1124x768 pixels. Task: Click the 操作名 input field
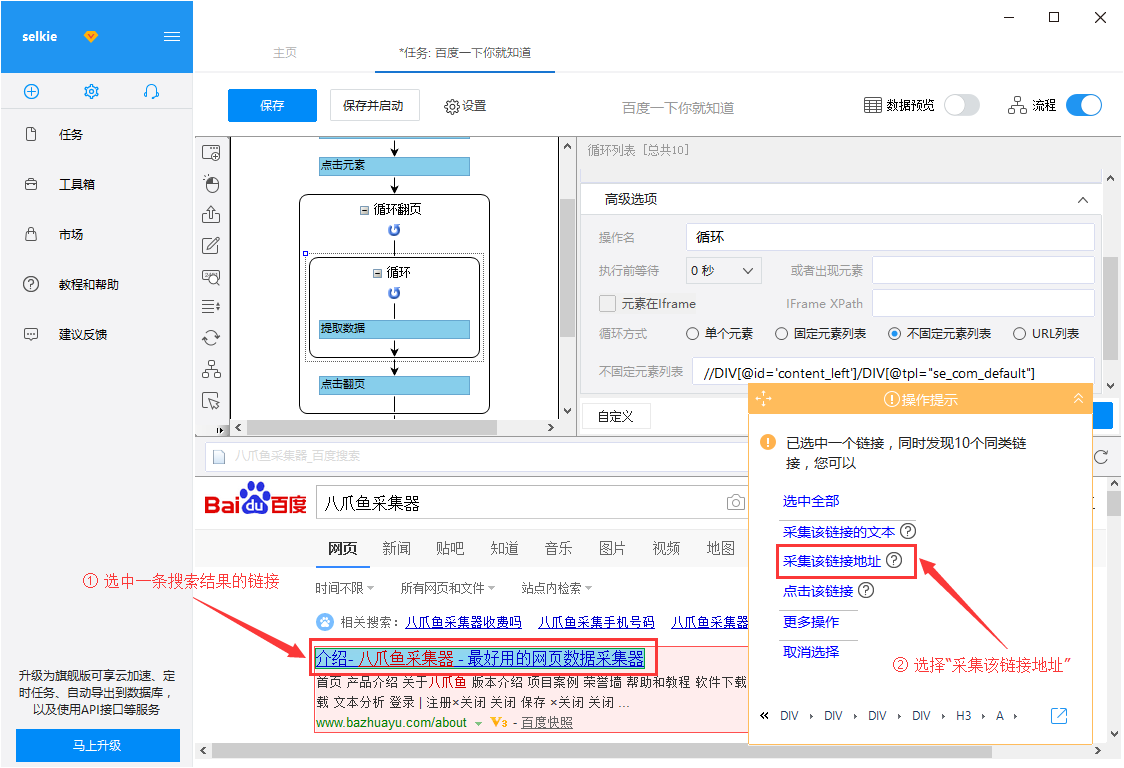[x=890, y=237]
